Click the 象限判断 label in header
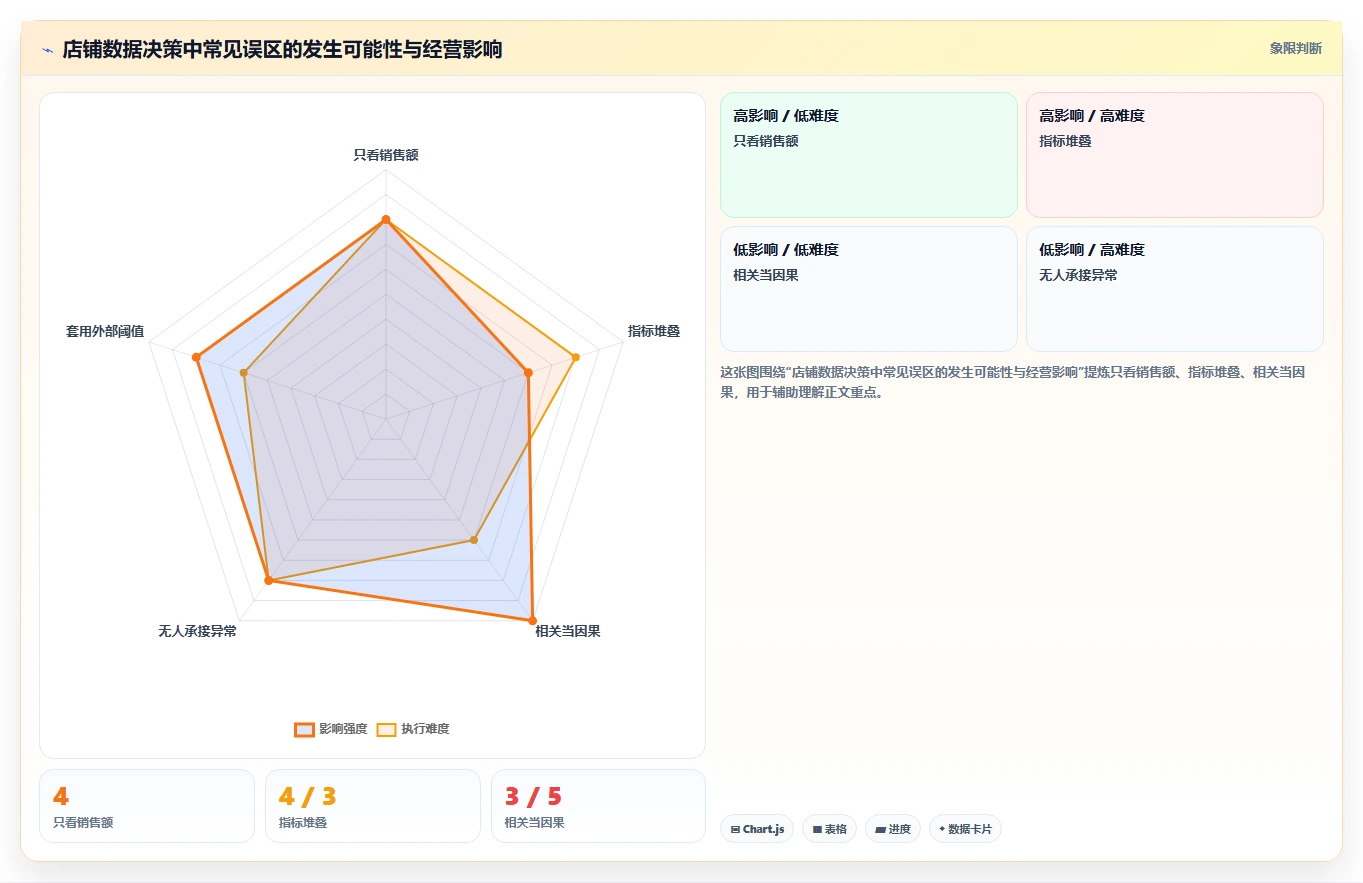The height and width of the screenshot is (883, 1363). pyautogui.click(x=1295, y=48)
